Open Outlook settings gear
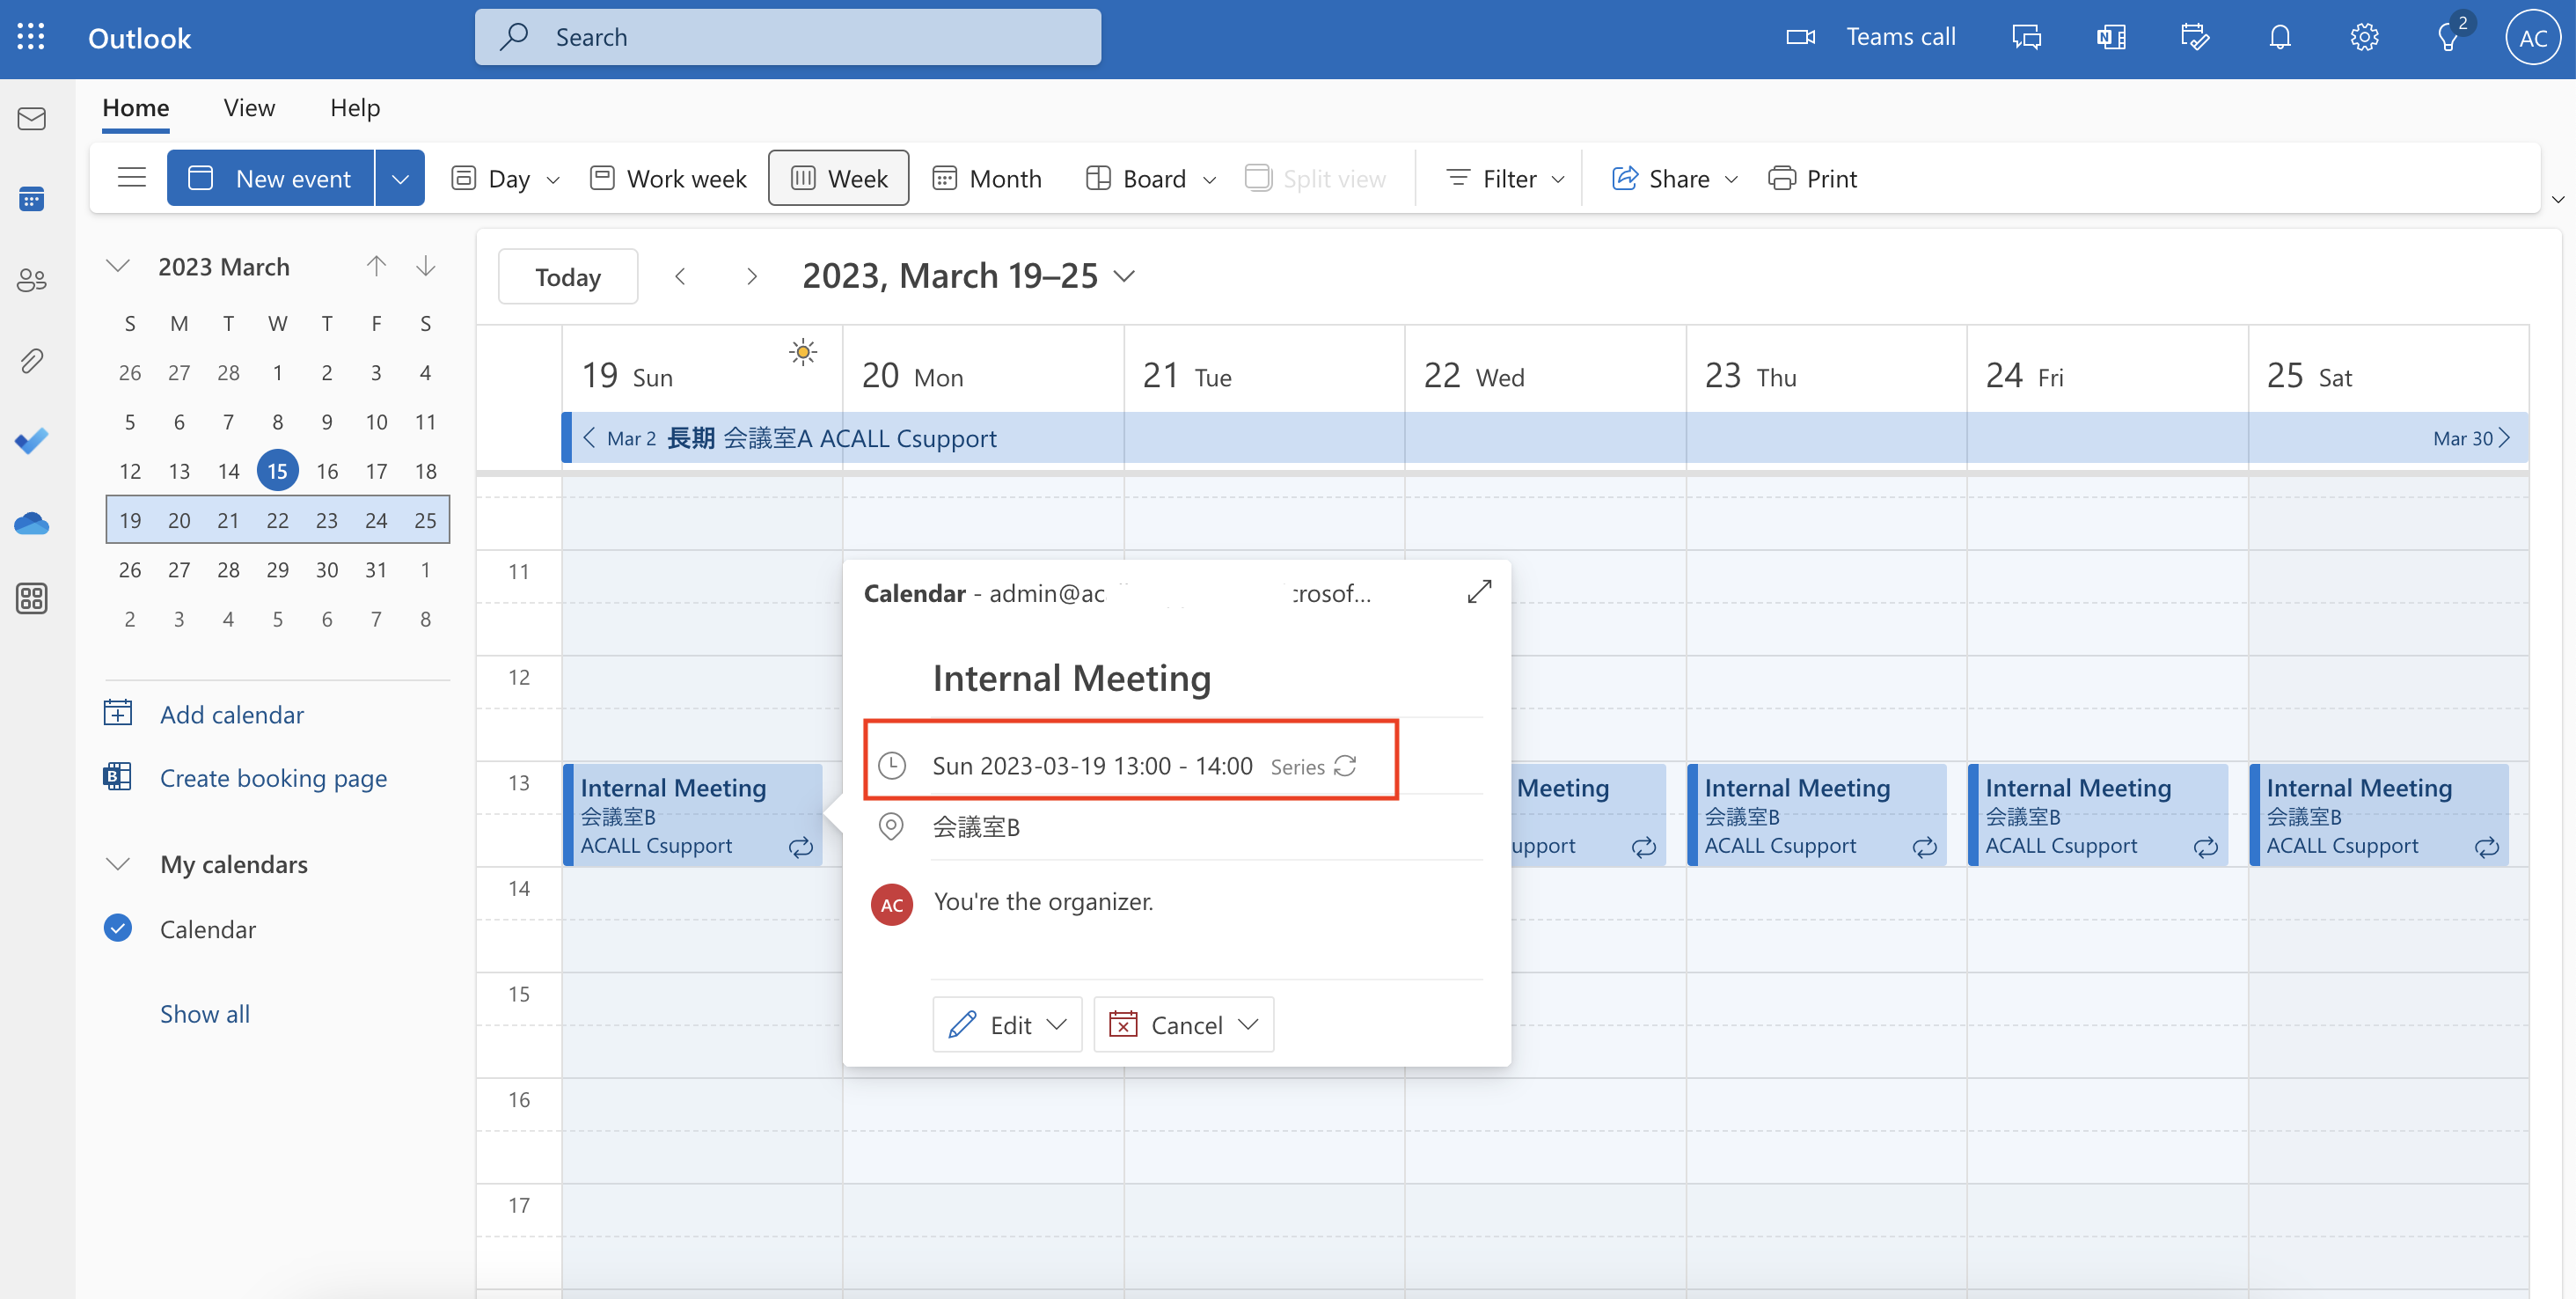This screenshot has width=2576, height=1299. 2364,36
